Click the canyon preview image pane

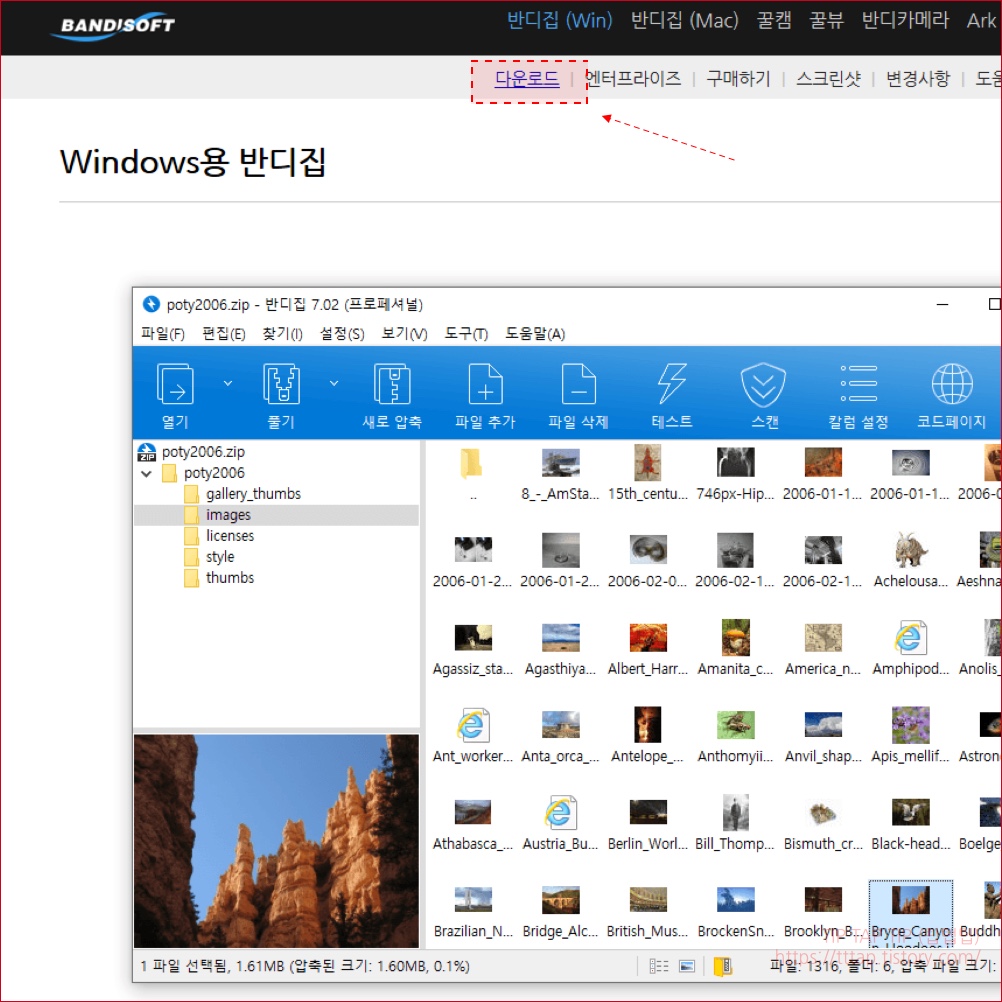276,841
